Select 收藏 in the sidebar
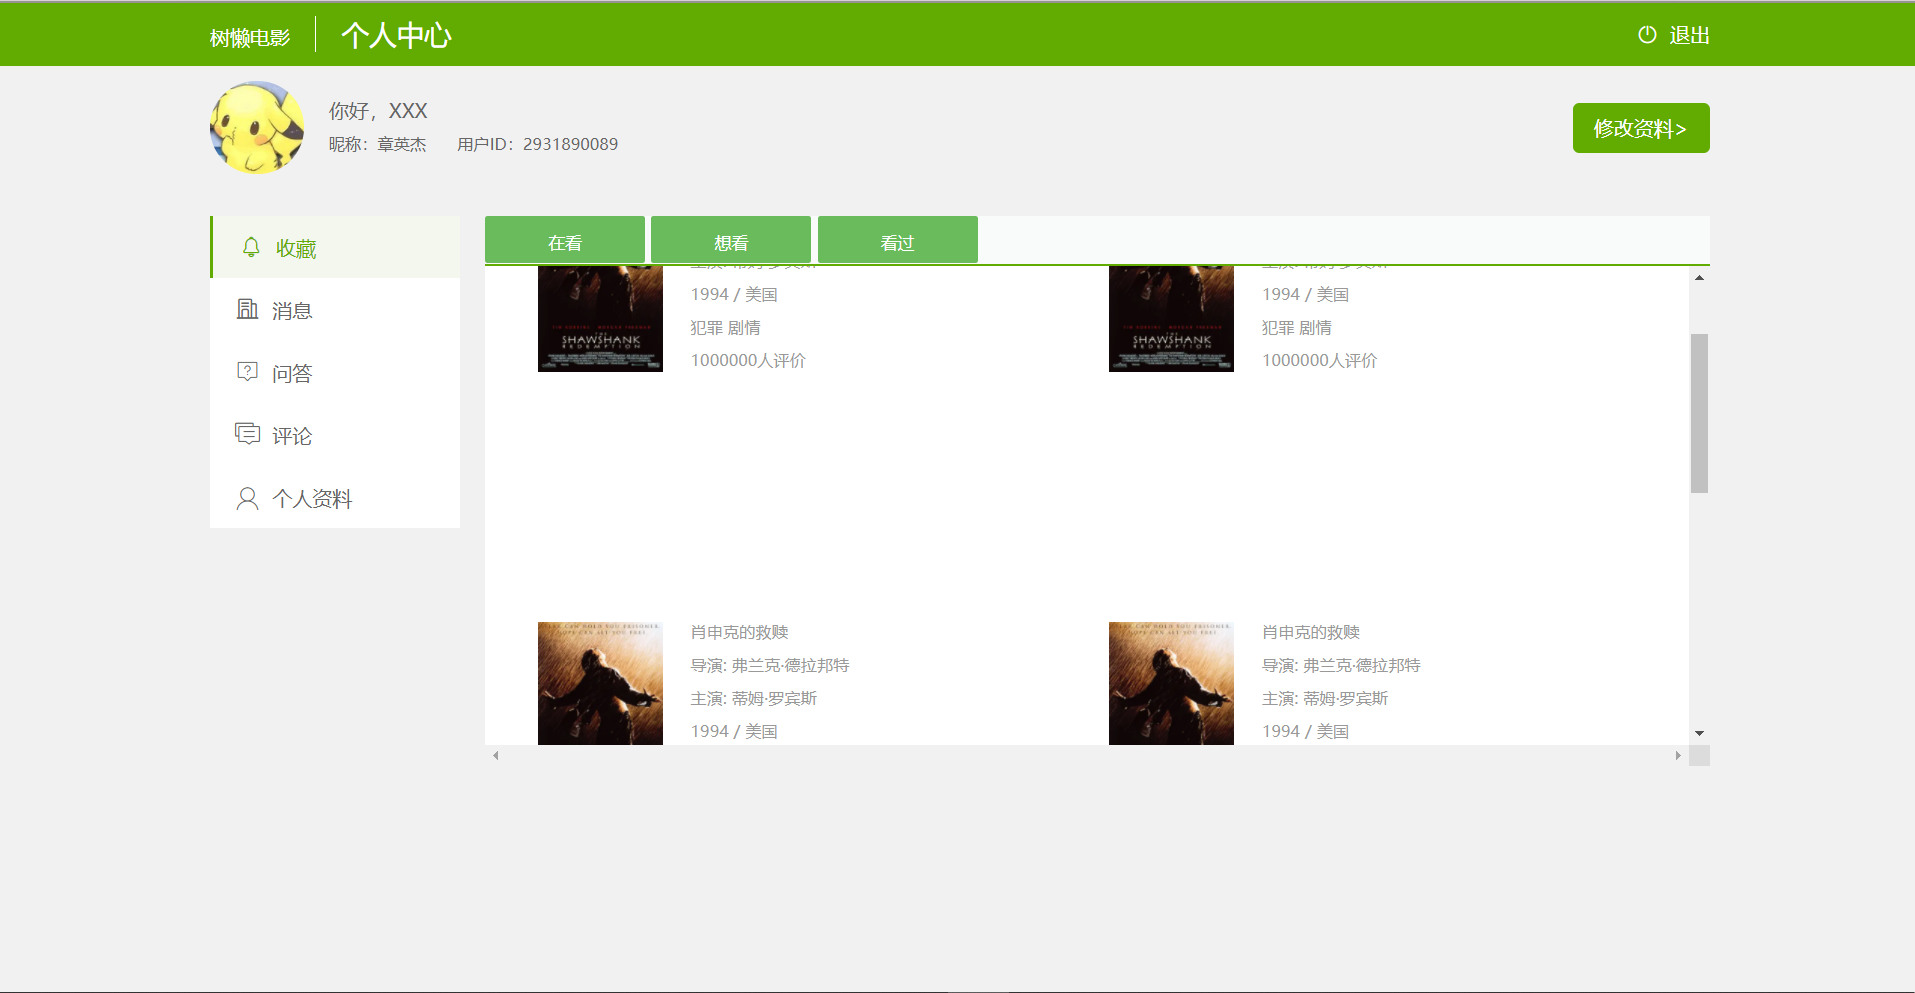 click(335, 247)
